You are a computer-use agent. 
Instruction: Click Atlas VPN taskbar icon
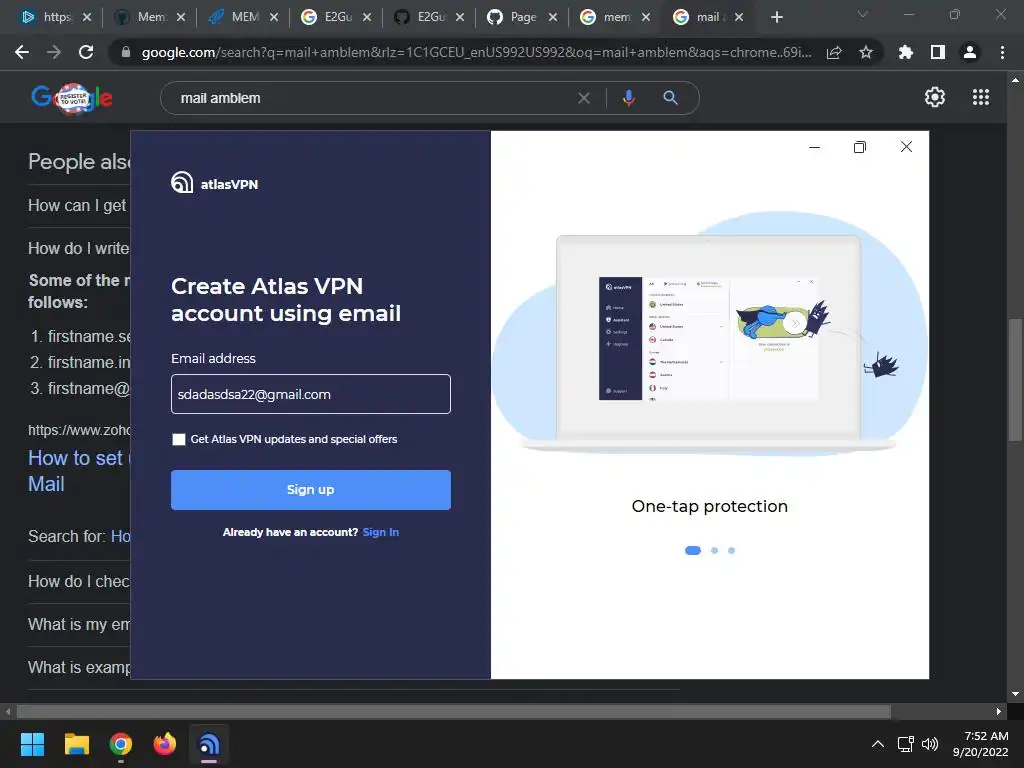(209, 744)
